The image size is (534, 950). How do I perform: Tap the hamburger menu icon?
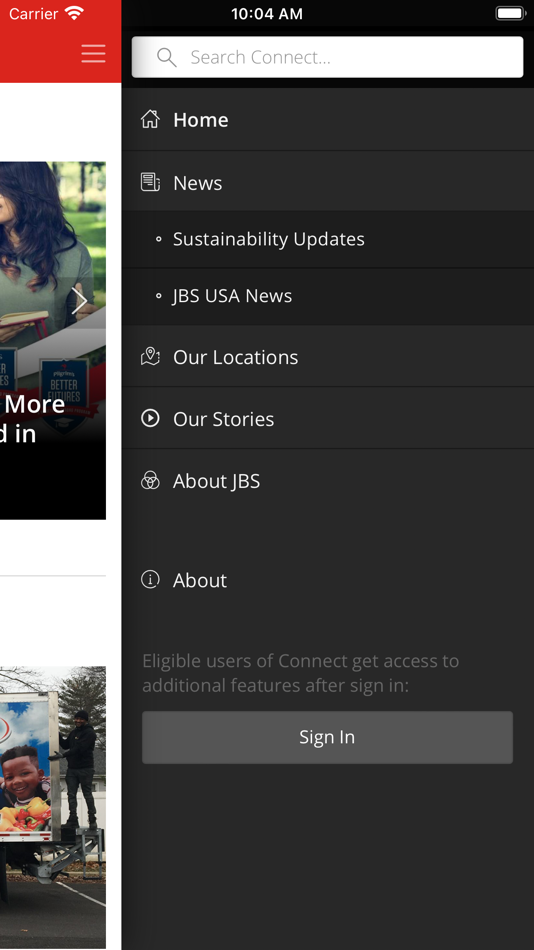click(x=93, y=54)
